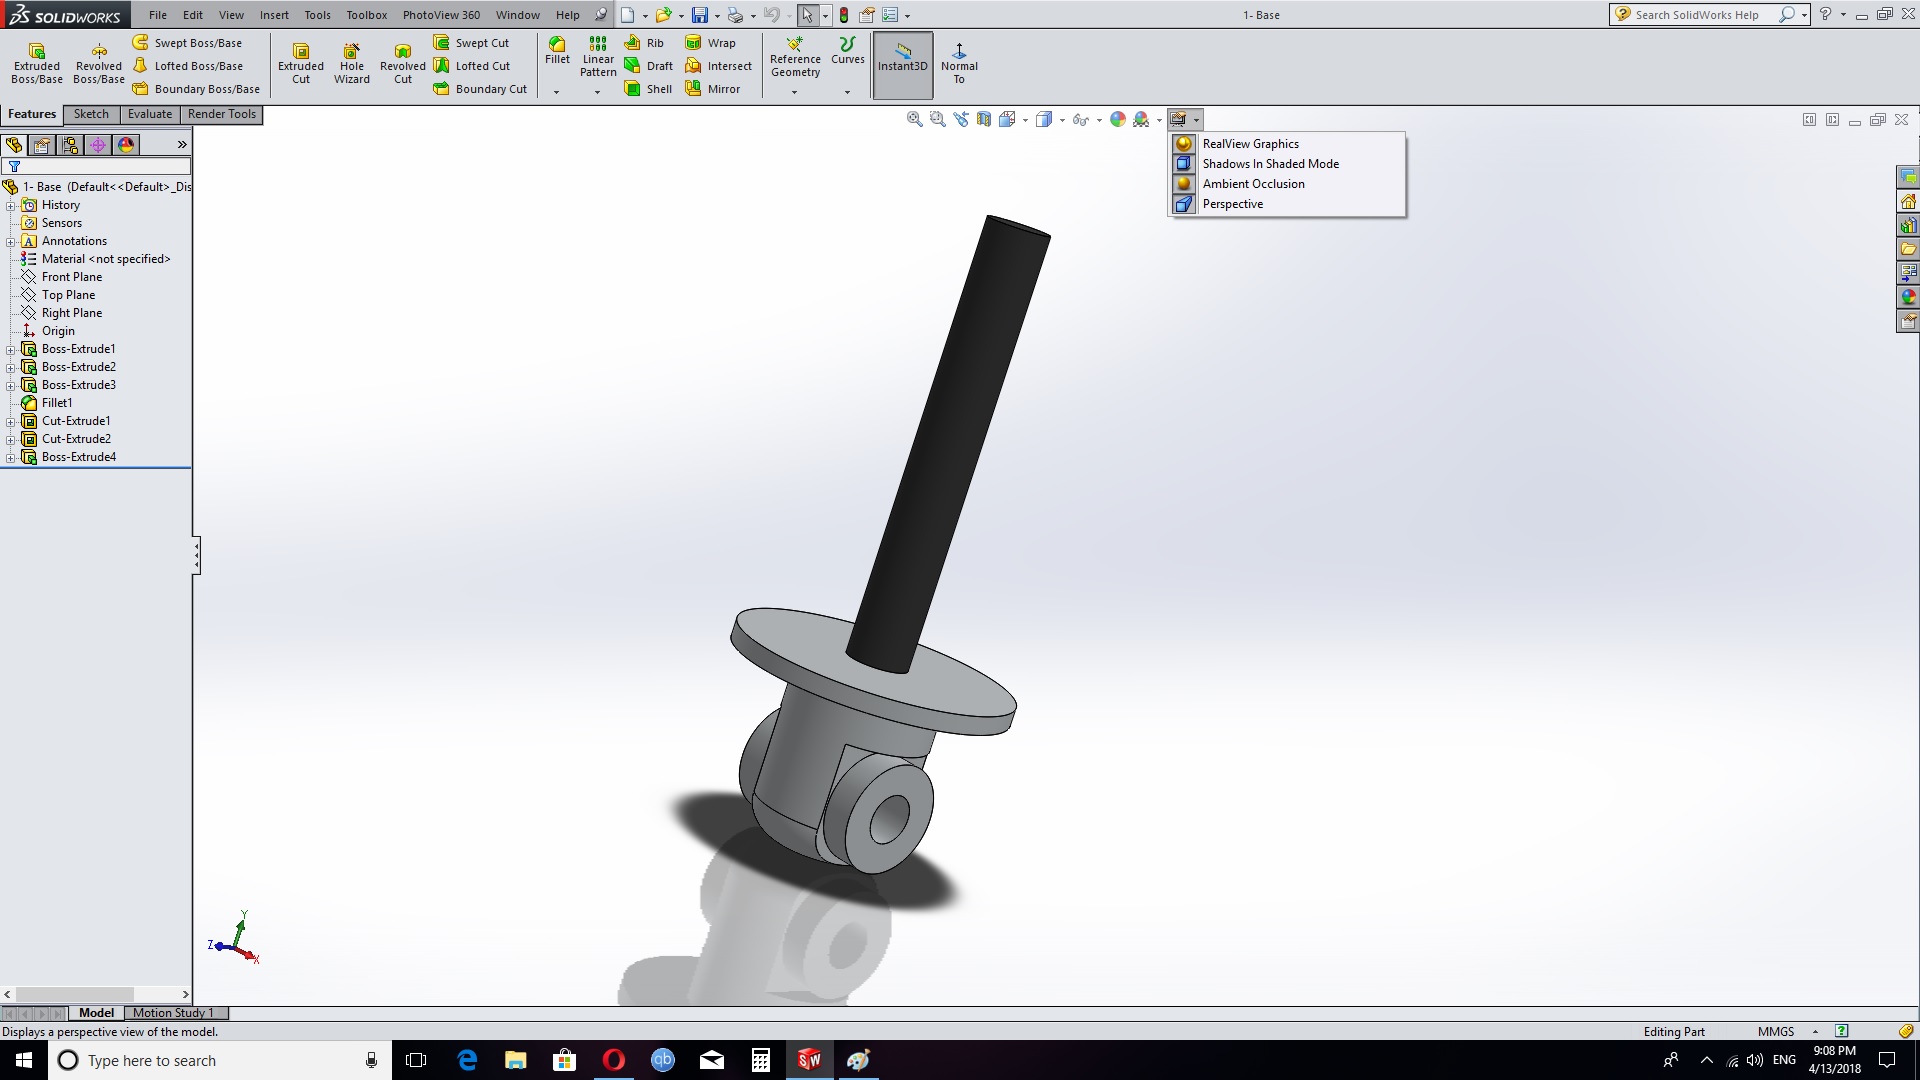Select the Hole Wizard tool
1920x1080 pixels.
pyautogui.click(x=351, y=63)
